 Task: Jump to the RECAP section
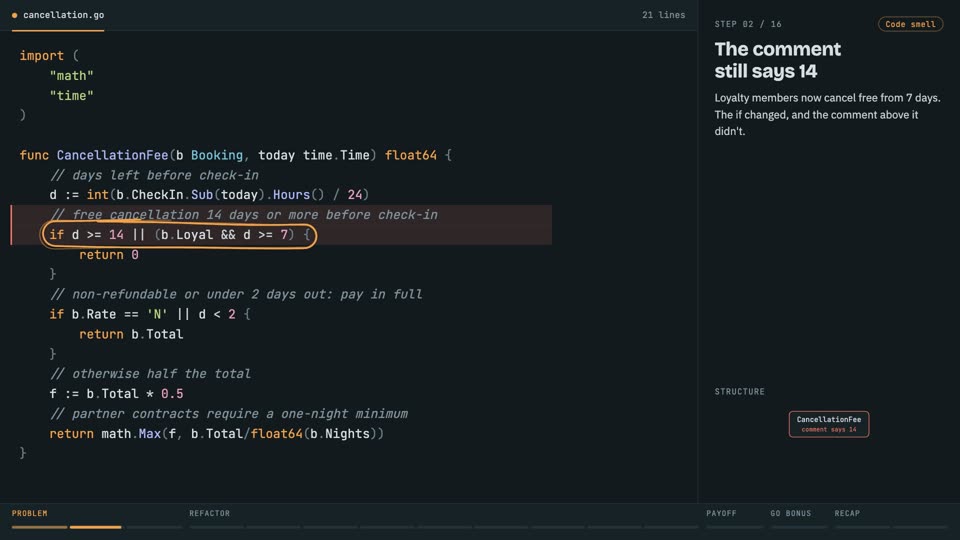847,513
